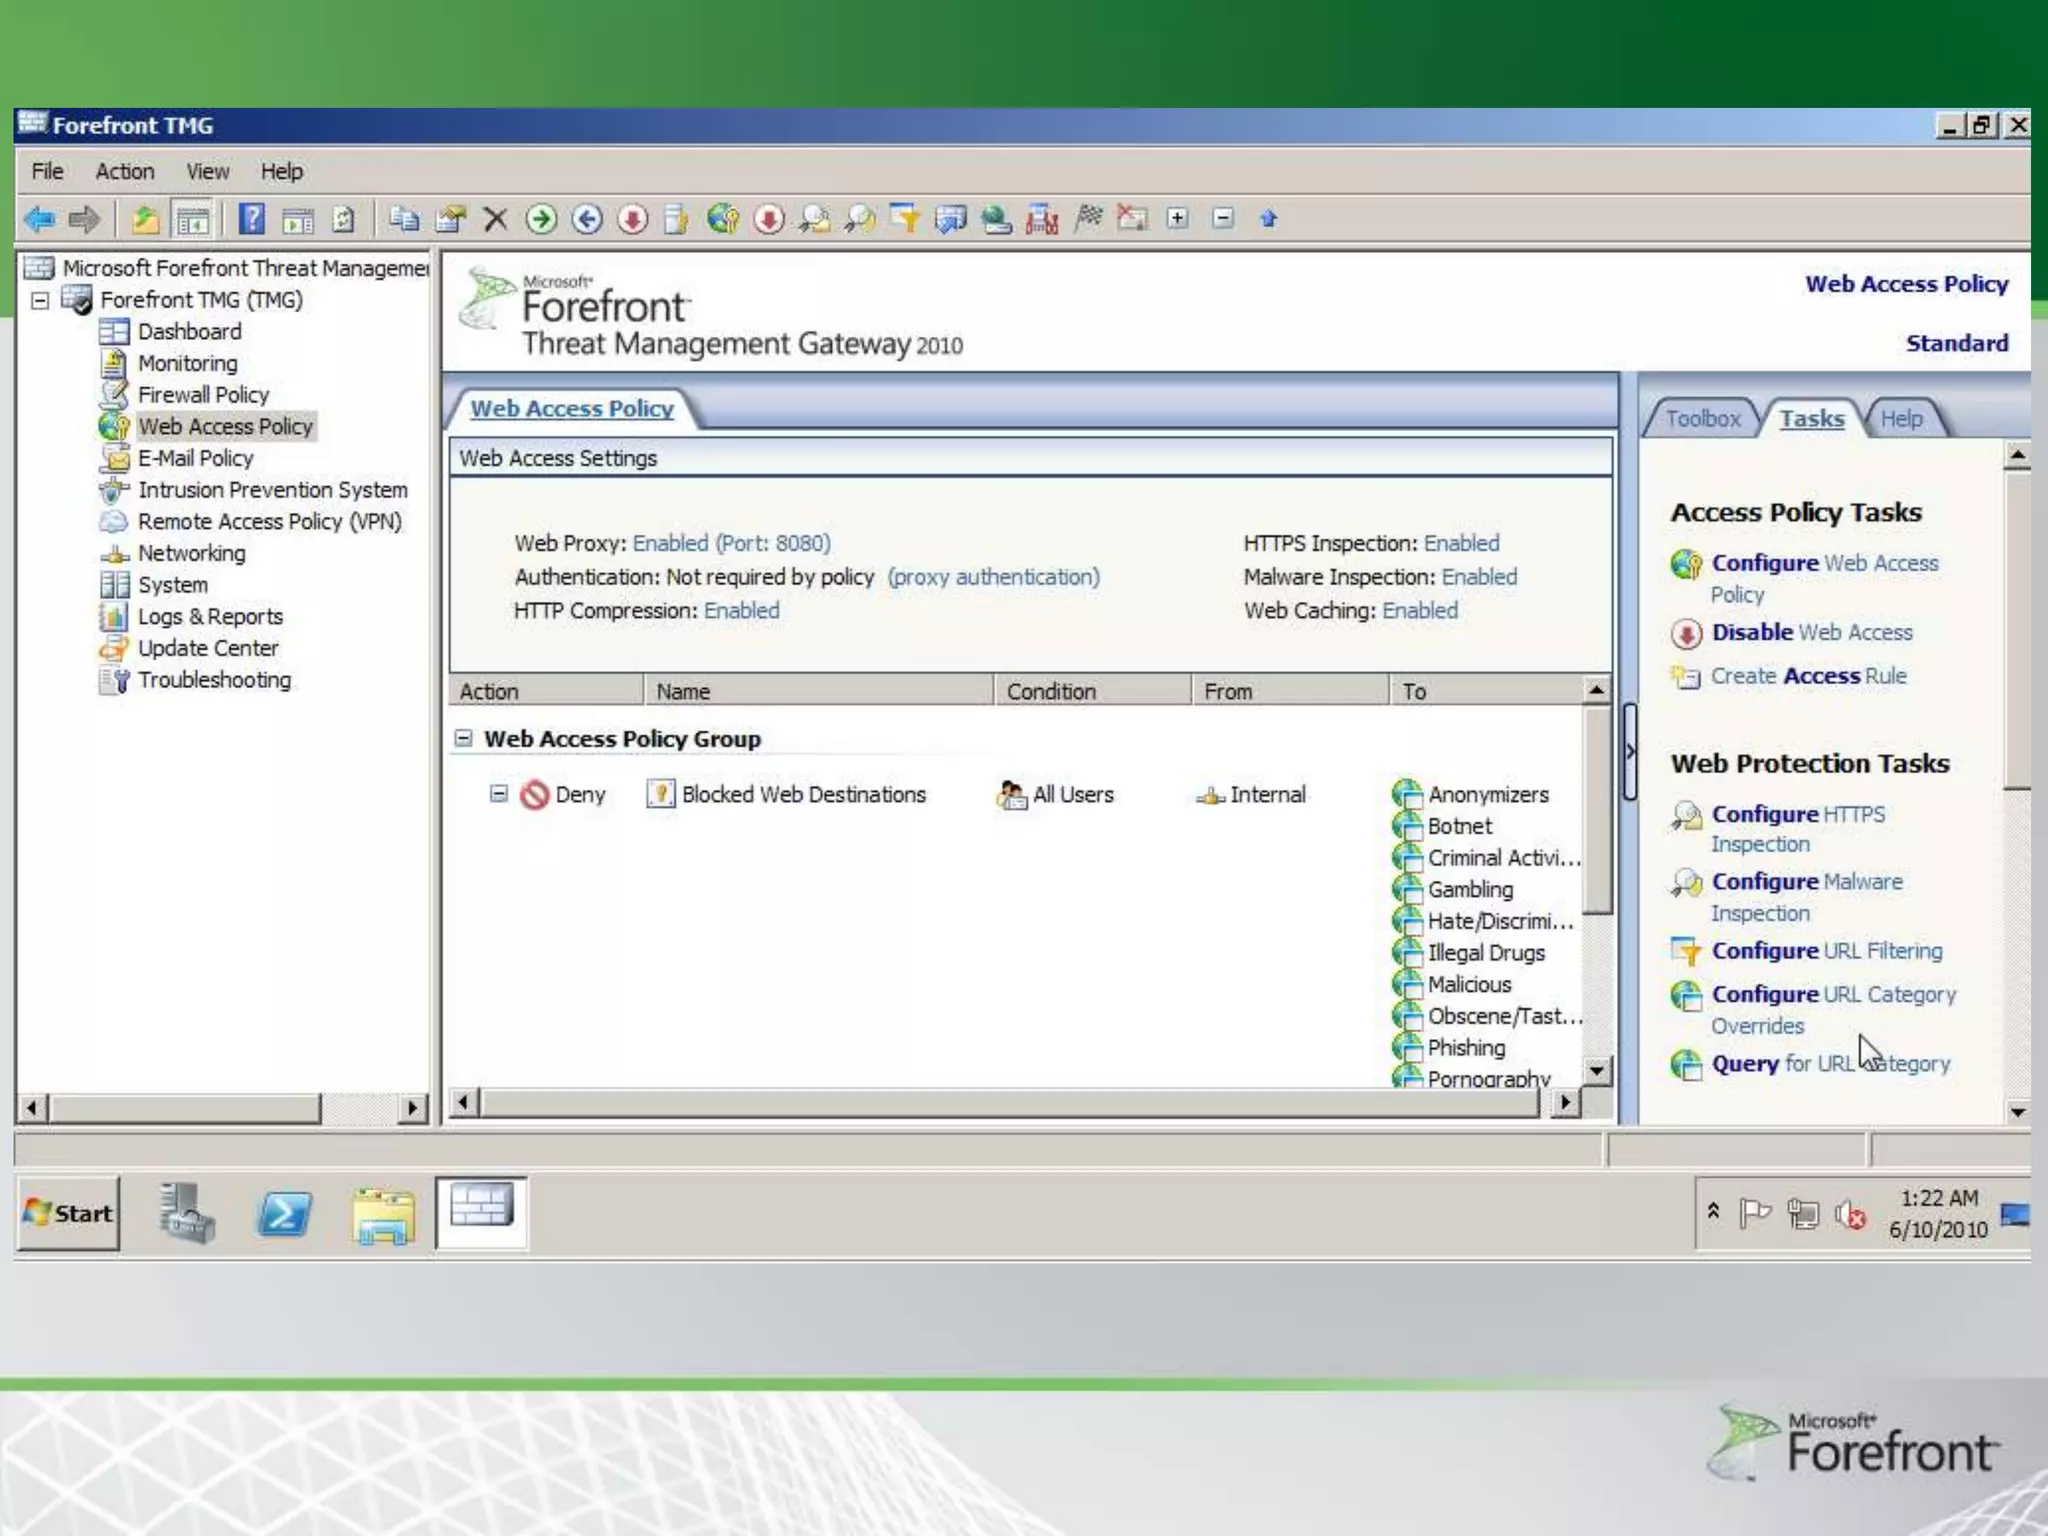Click the HTTPS Inspection Enabled link

pos(1461,543)
